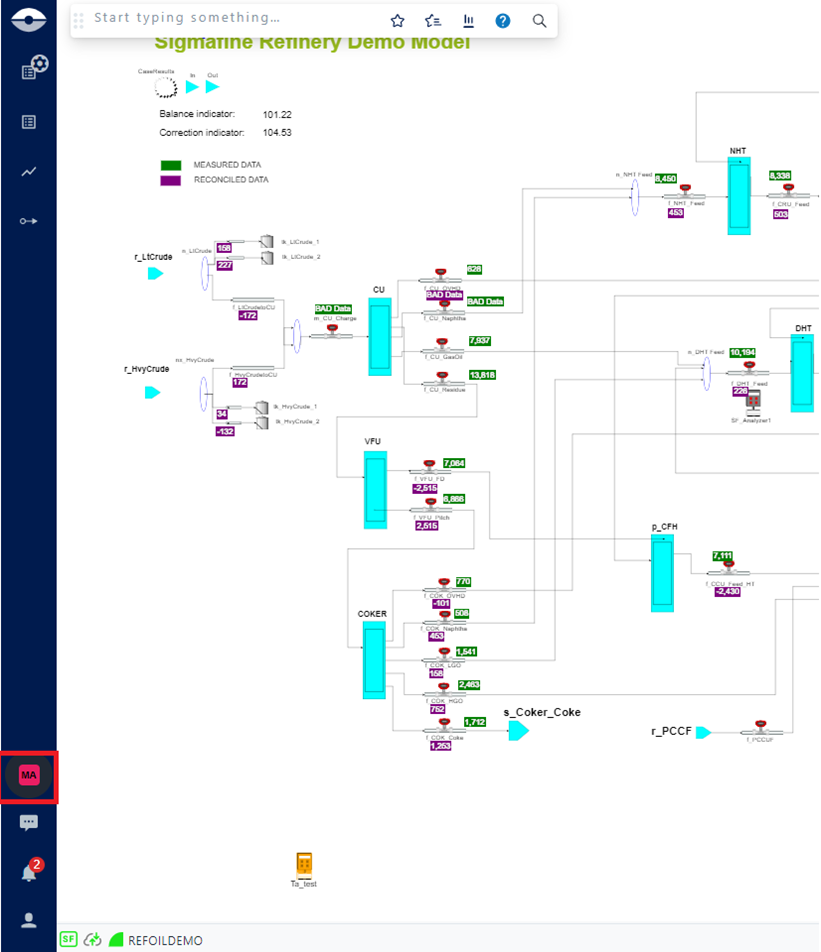Click the SF status bar icon

68,940
